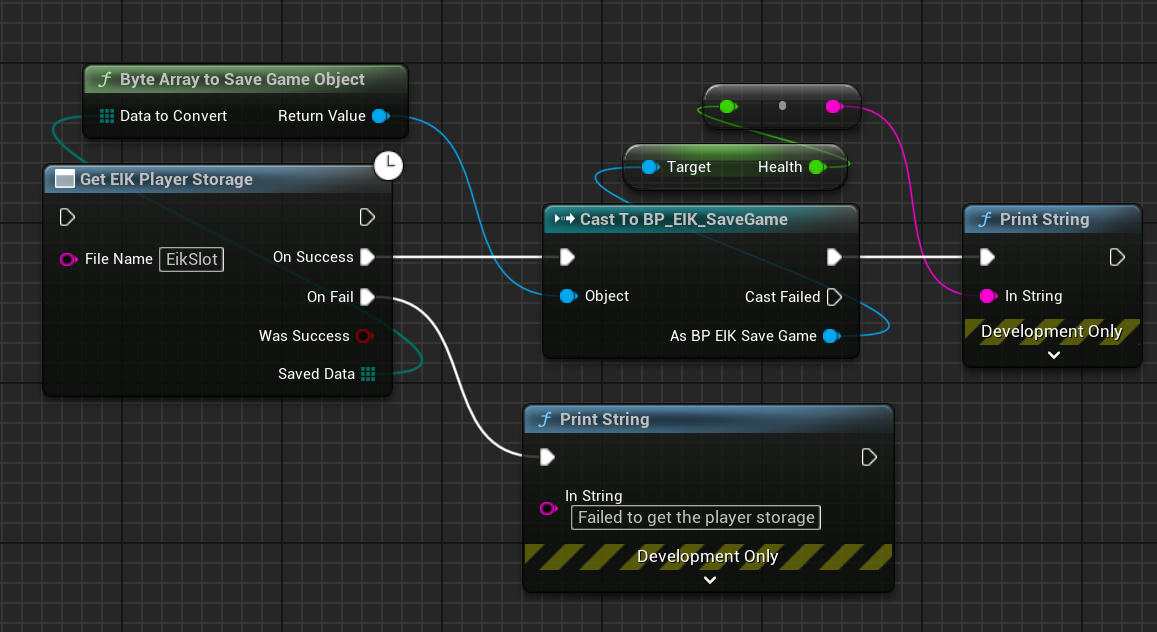1157x632 pixels.
Task: Click the latent clock icon on Get EIK Player Storage
Action: pyautogui.click(x=388, y=165)
